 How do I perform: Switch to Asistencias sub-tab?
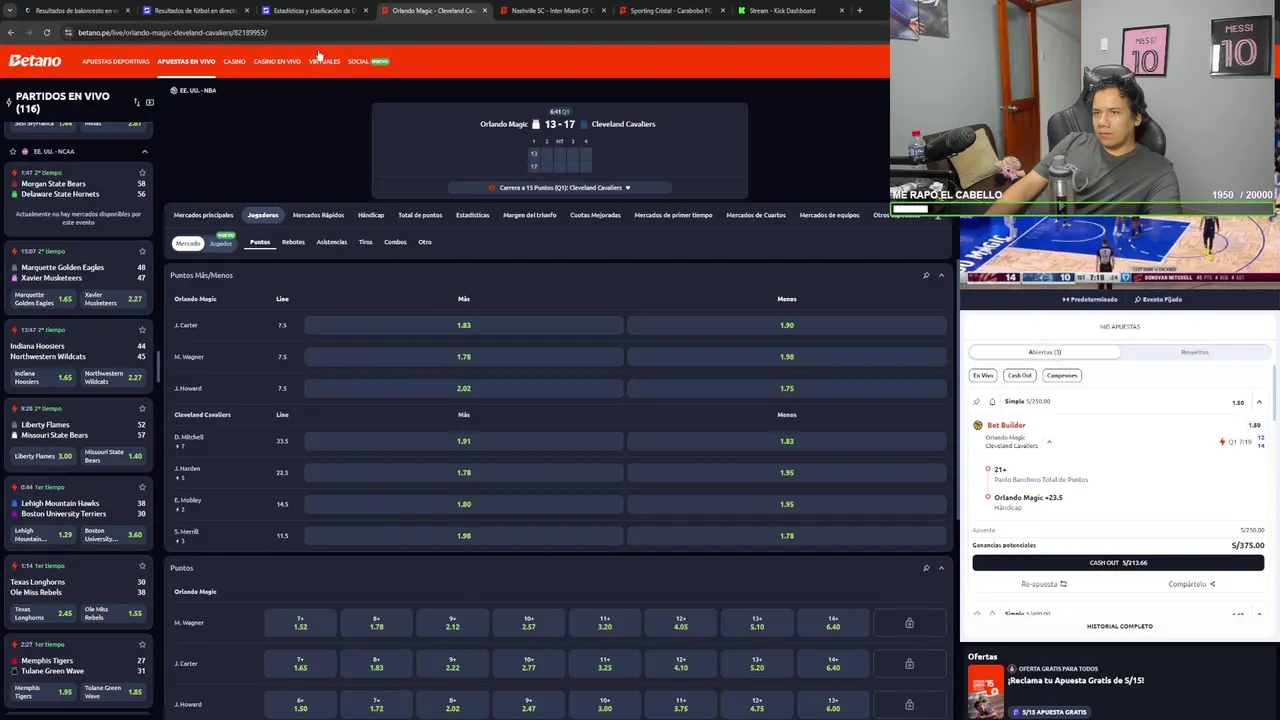331,242
